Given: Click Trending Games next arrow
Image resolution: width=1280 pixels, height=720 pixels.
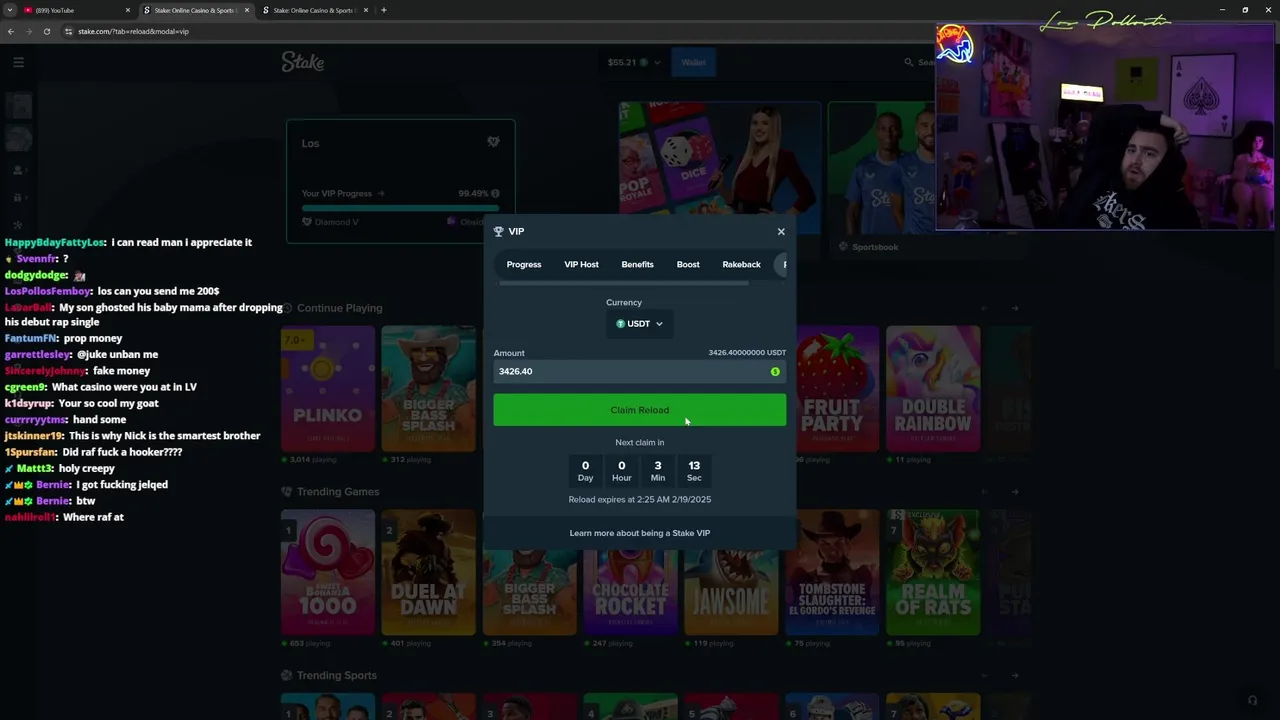Looking at the screenshot, I should pos(1015,492).
